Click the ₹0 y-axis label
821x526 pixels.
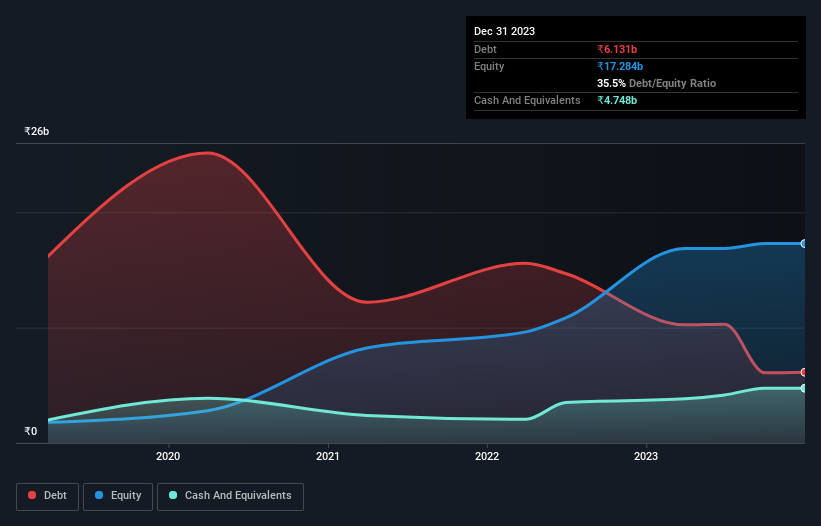click(31, 431)
